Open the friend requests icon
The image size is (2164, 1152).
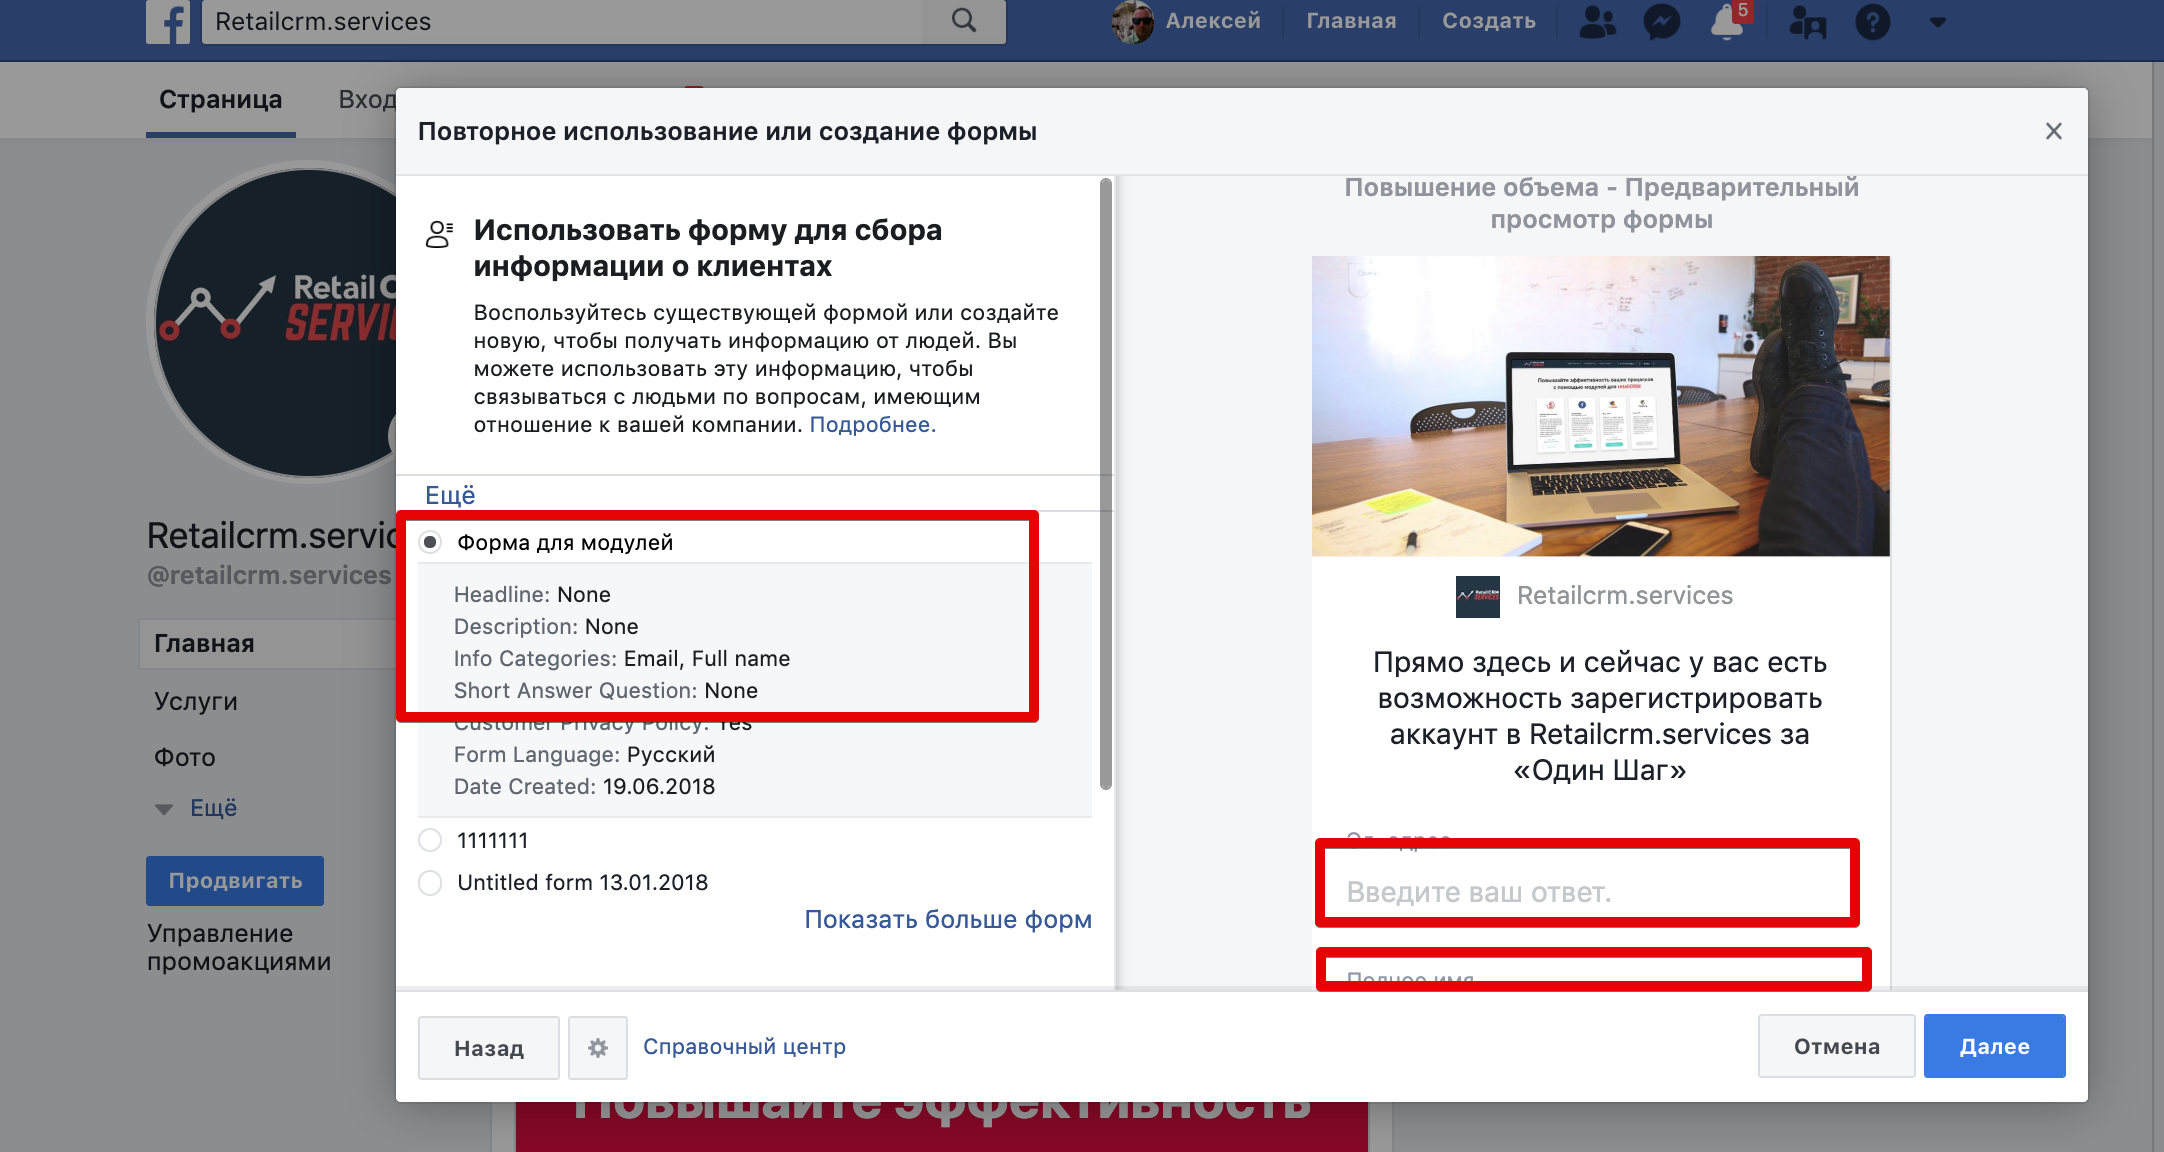[x=1597, y=21]
